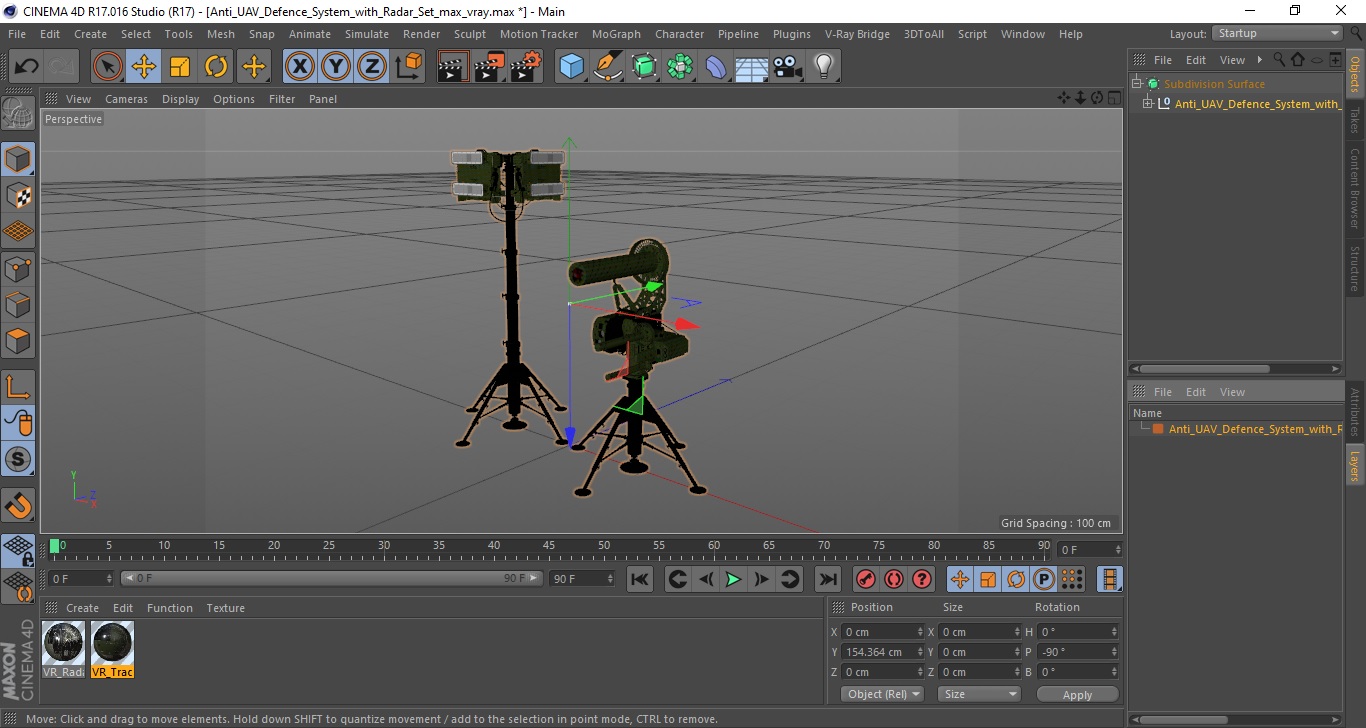The width and height of the screenshot is (1366, 728).
Task: Click the Apply button
Action: pyautogui.click(x=1077, y=695)
